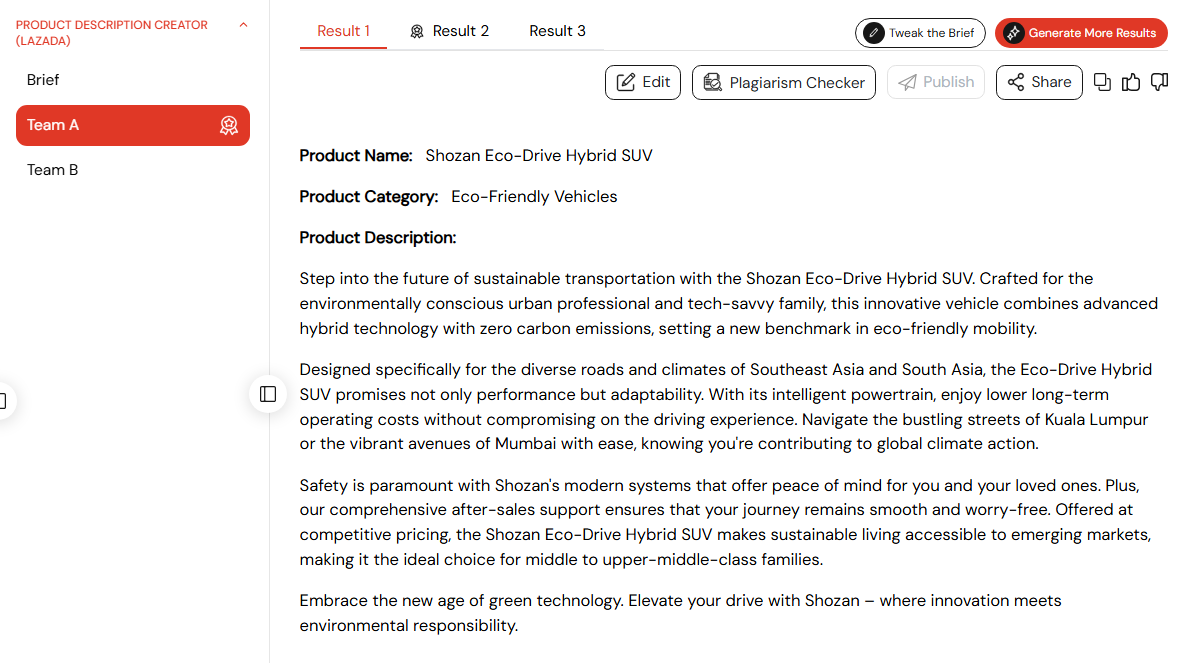
Task: Toggle the sidebar panel icon
Action: click(268, 394)
